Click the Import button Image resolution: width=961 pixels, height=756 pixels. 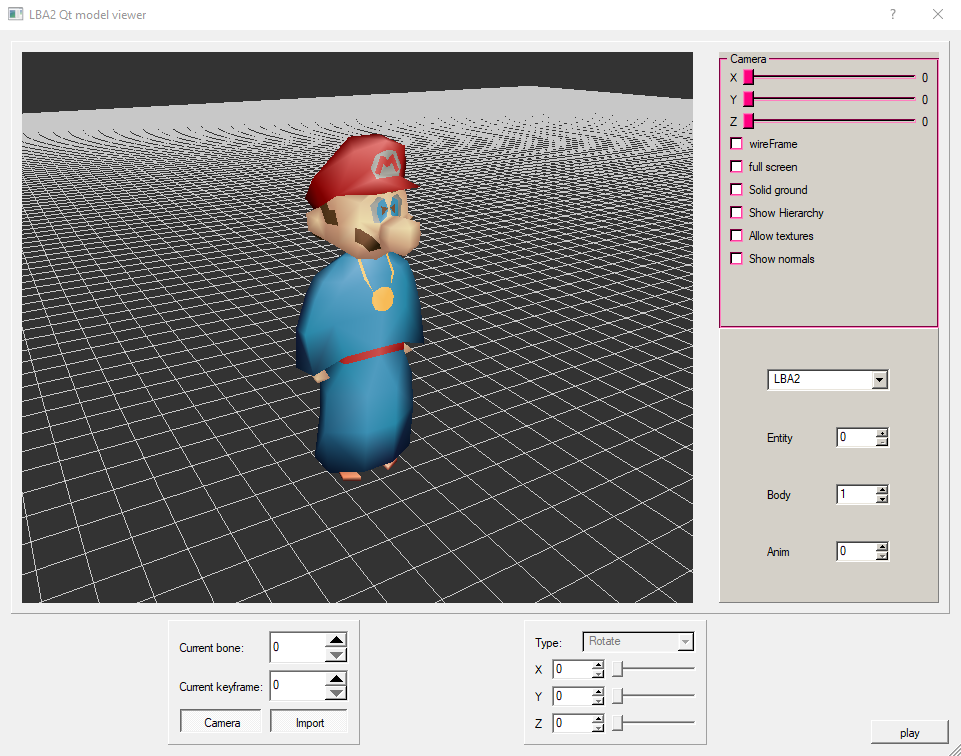(x=310, y=722)
